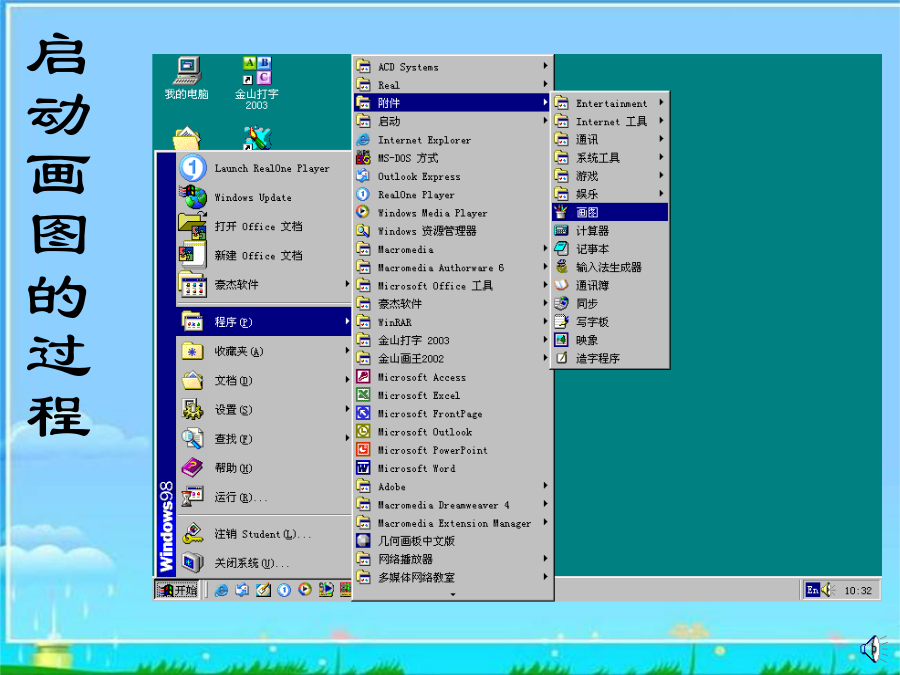Expand the 游戏 submenu arrow

(x=661, y=175)
